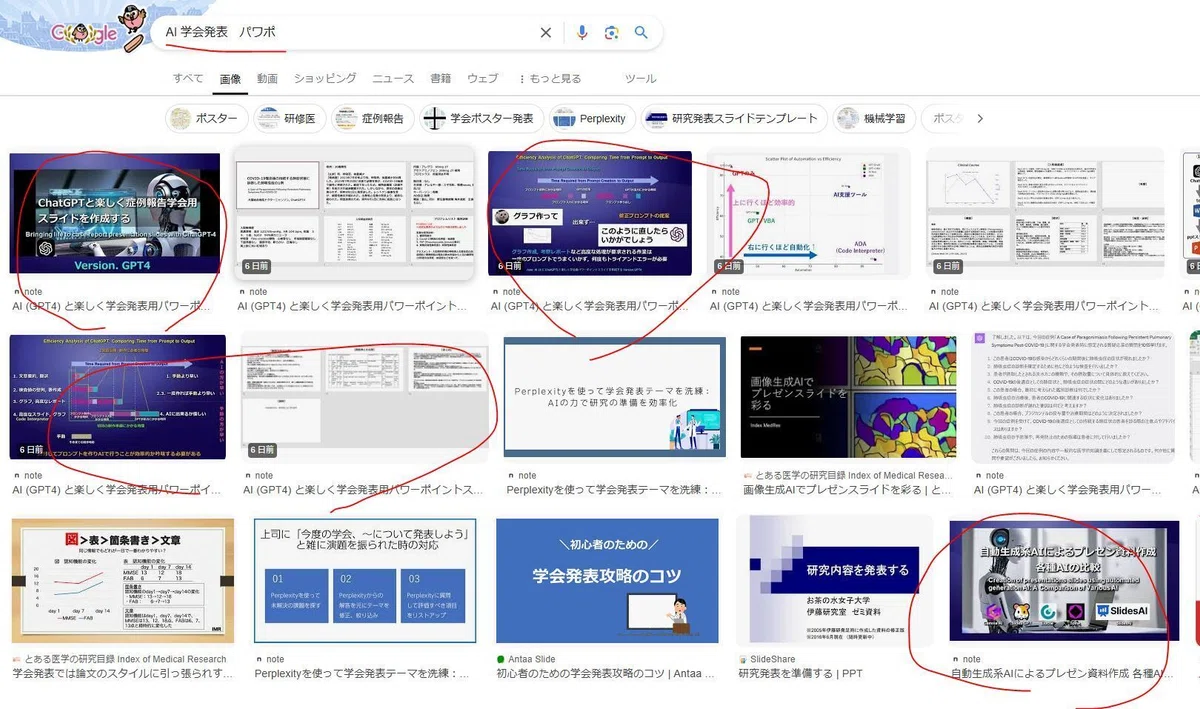Open the 学会発表攻略のコツ thumbnail
Image resolution: width=1200 pixels, height=709 pixels.
[607, 582]
